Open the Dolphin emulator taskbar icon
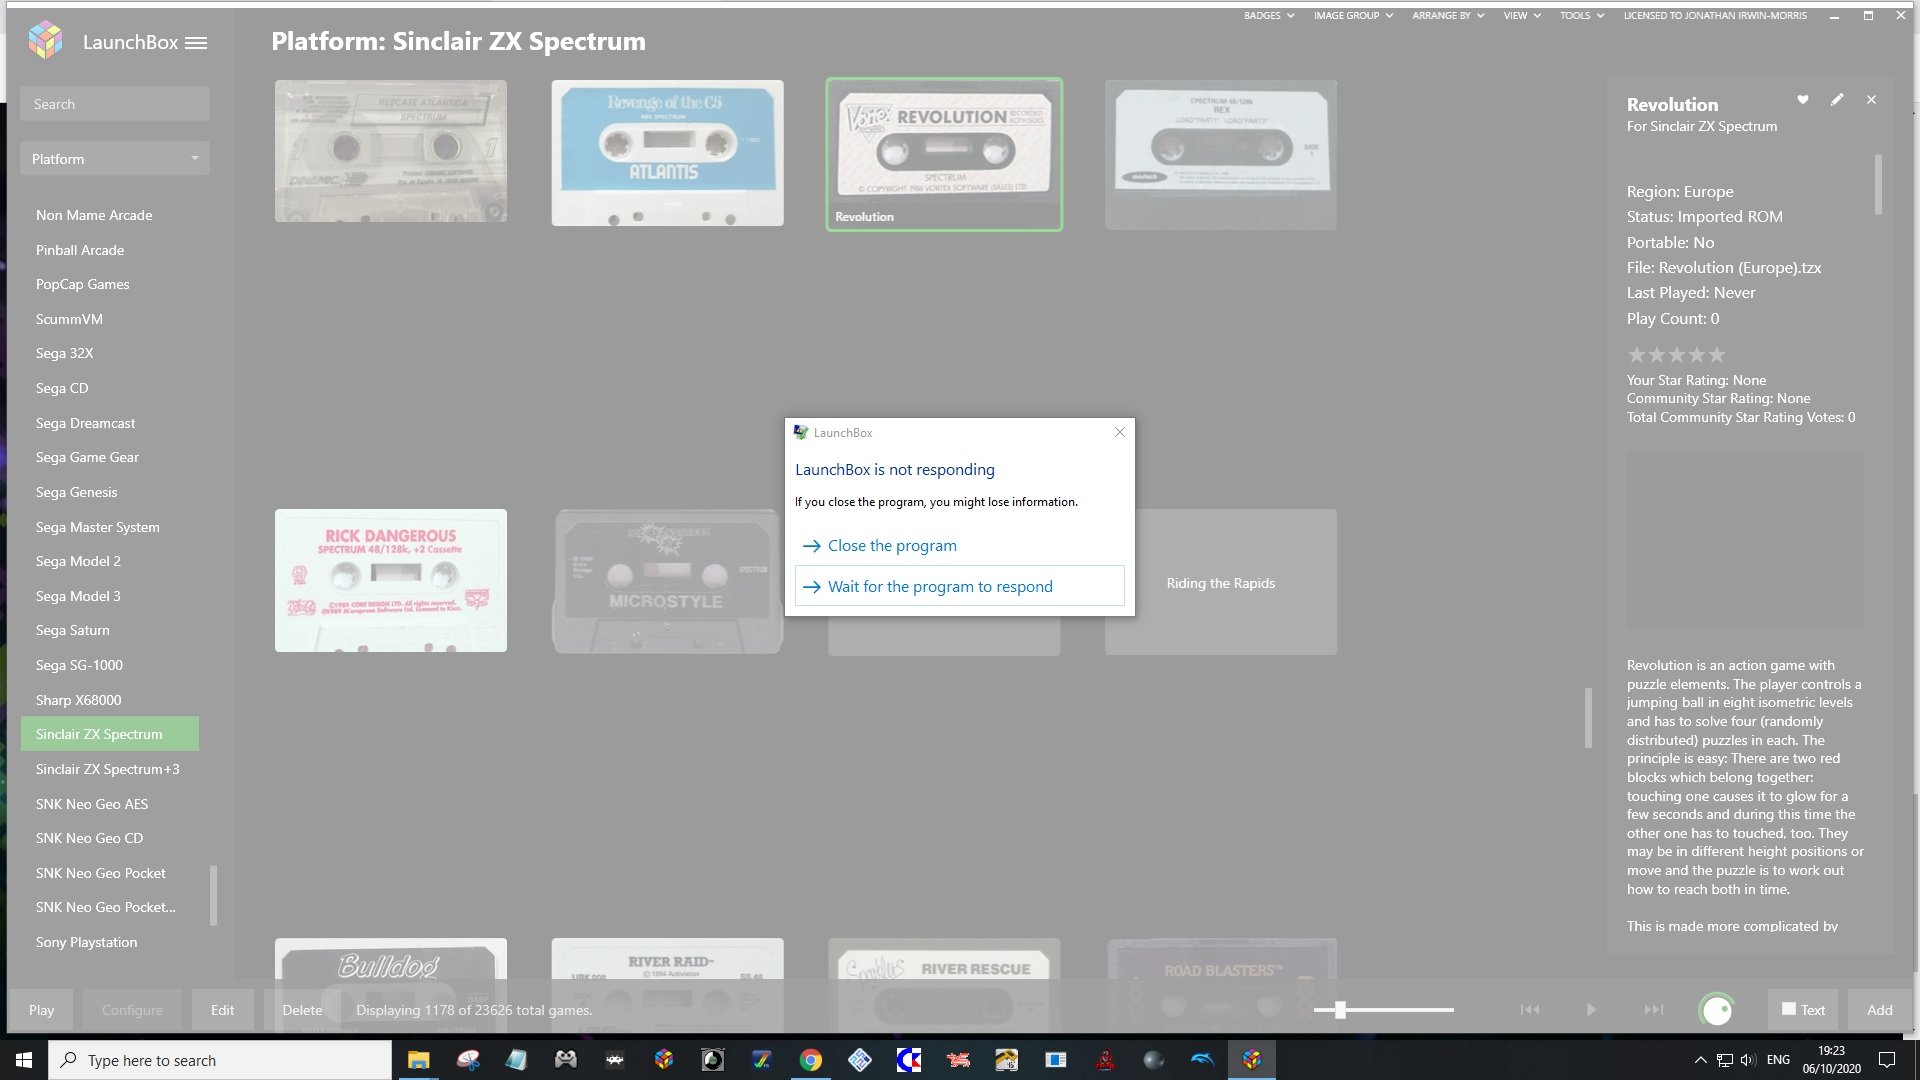 click(1203, 1060)
